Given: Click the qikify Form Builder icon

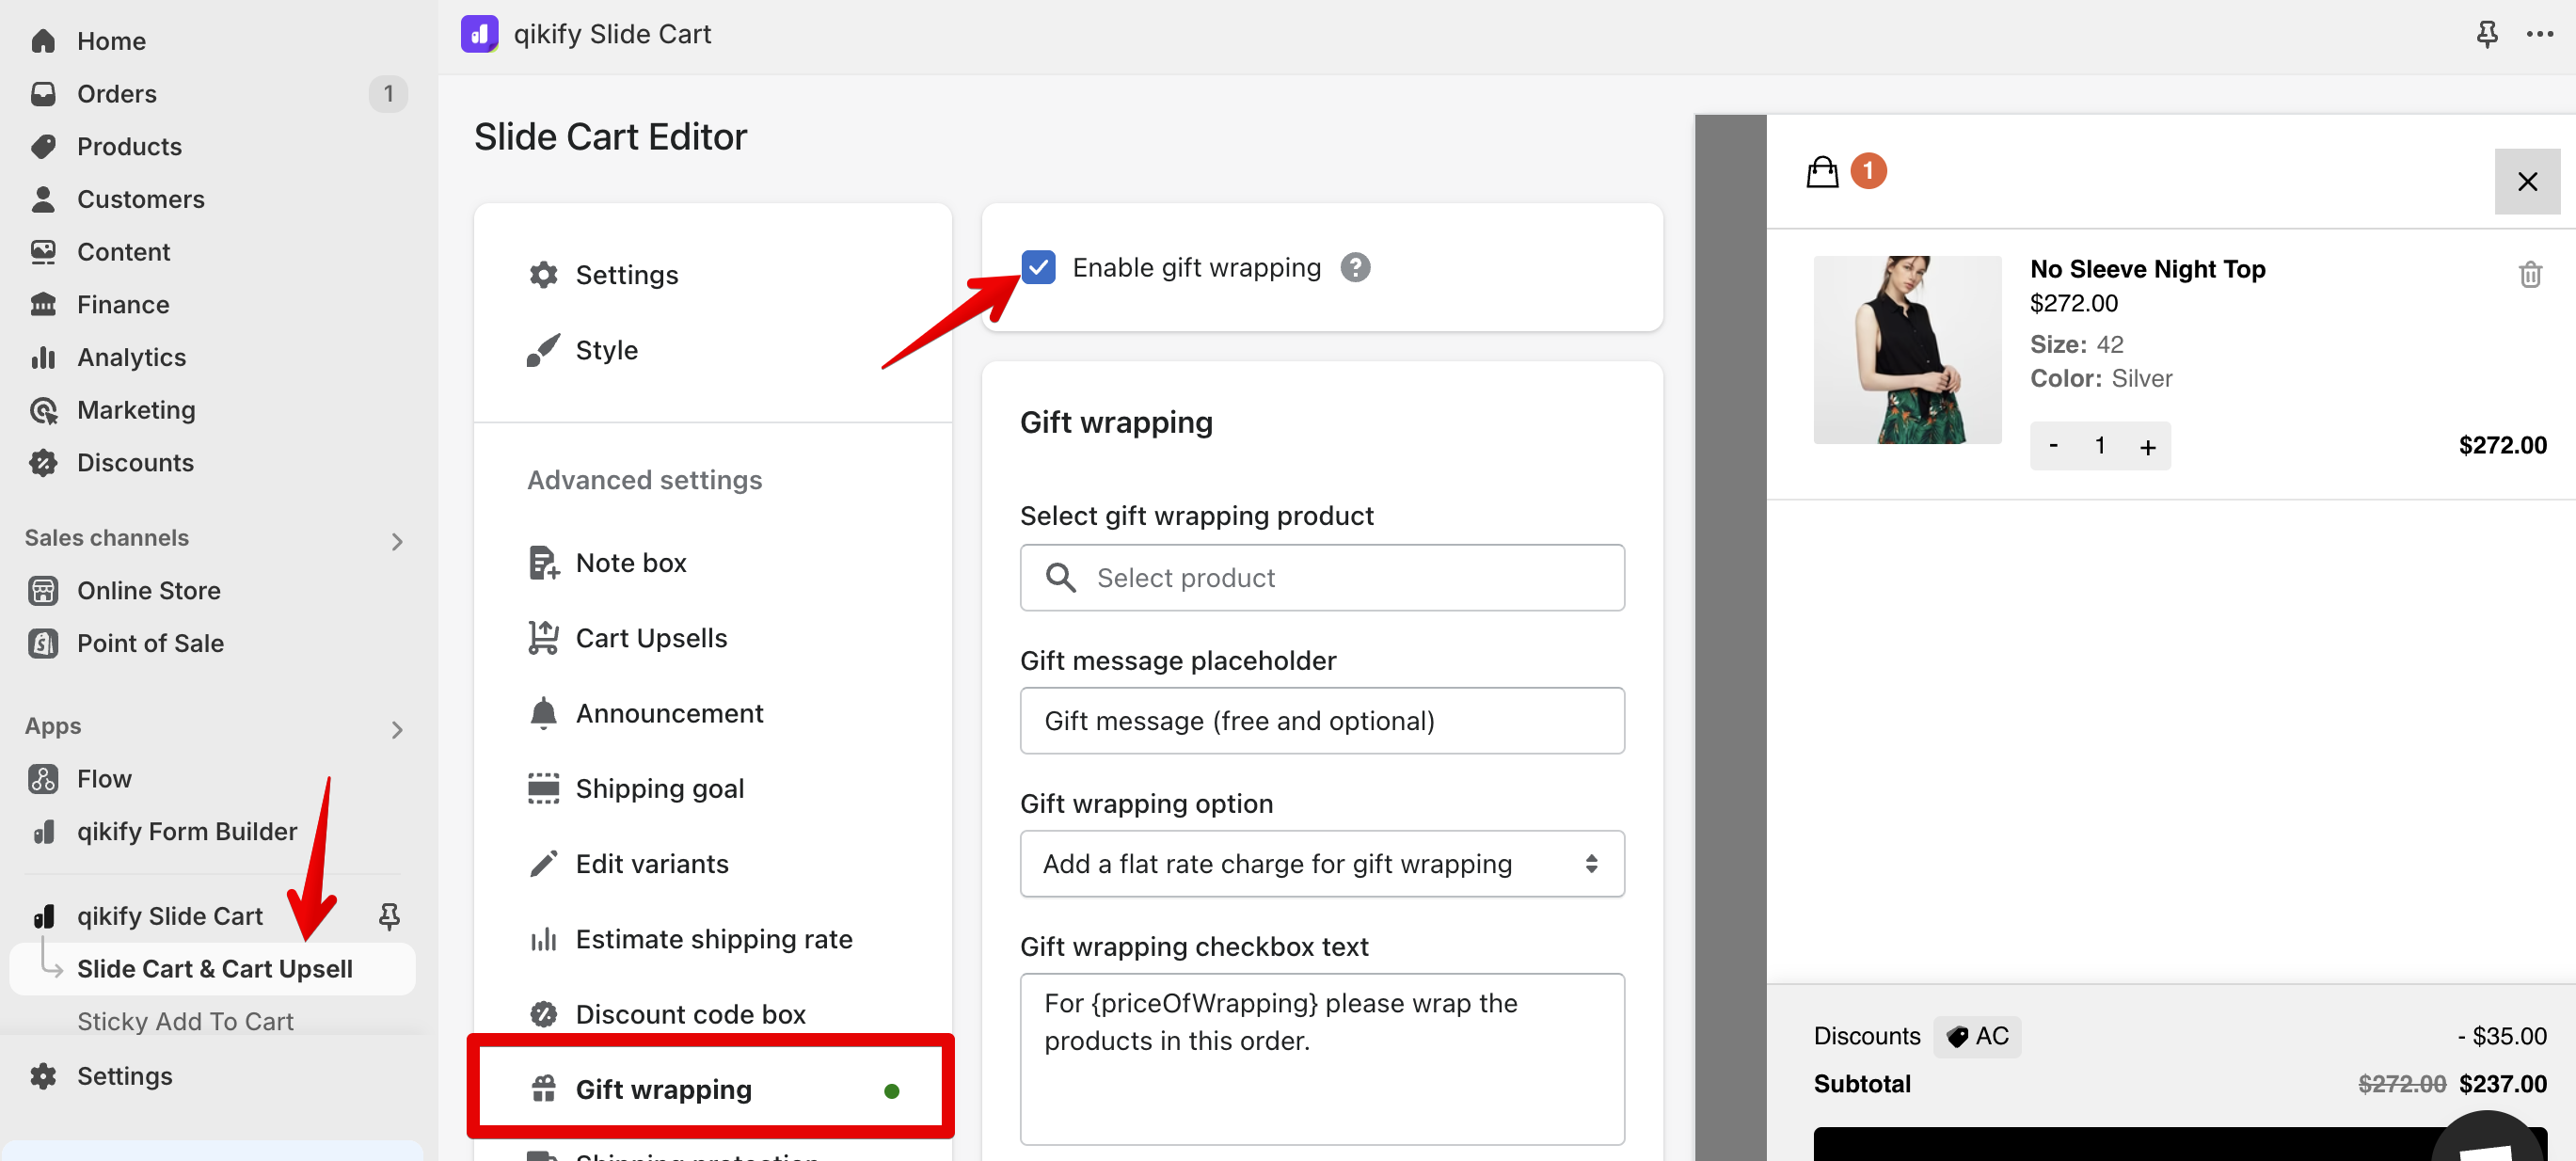Looking at the screenshot, I should coord(43,831).
